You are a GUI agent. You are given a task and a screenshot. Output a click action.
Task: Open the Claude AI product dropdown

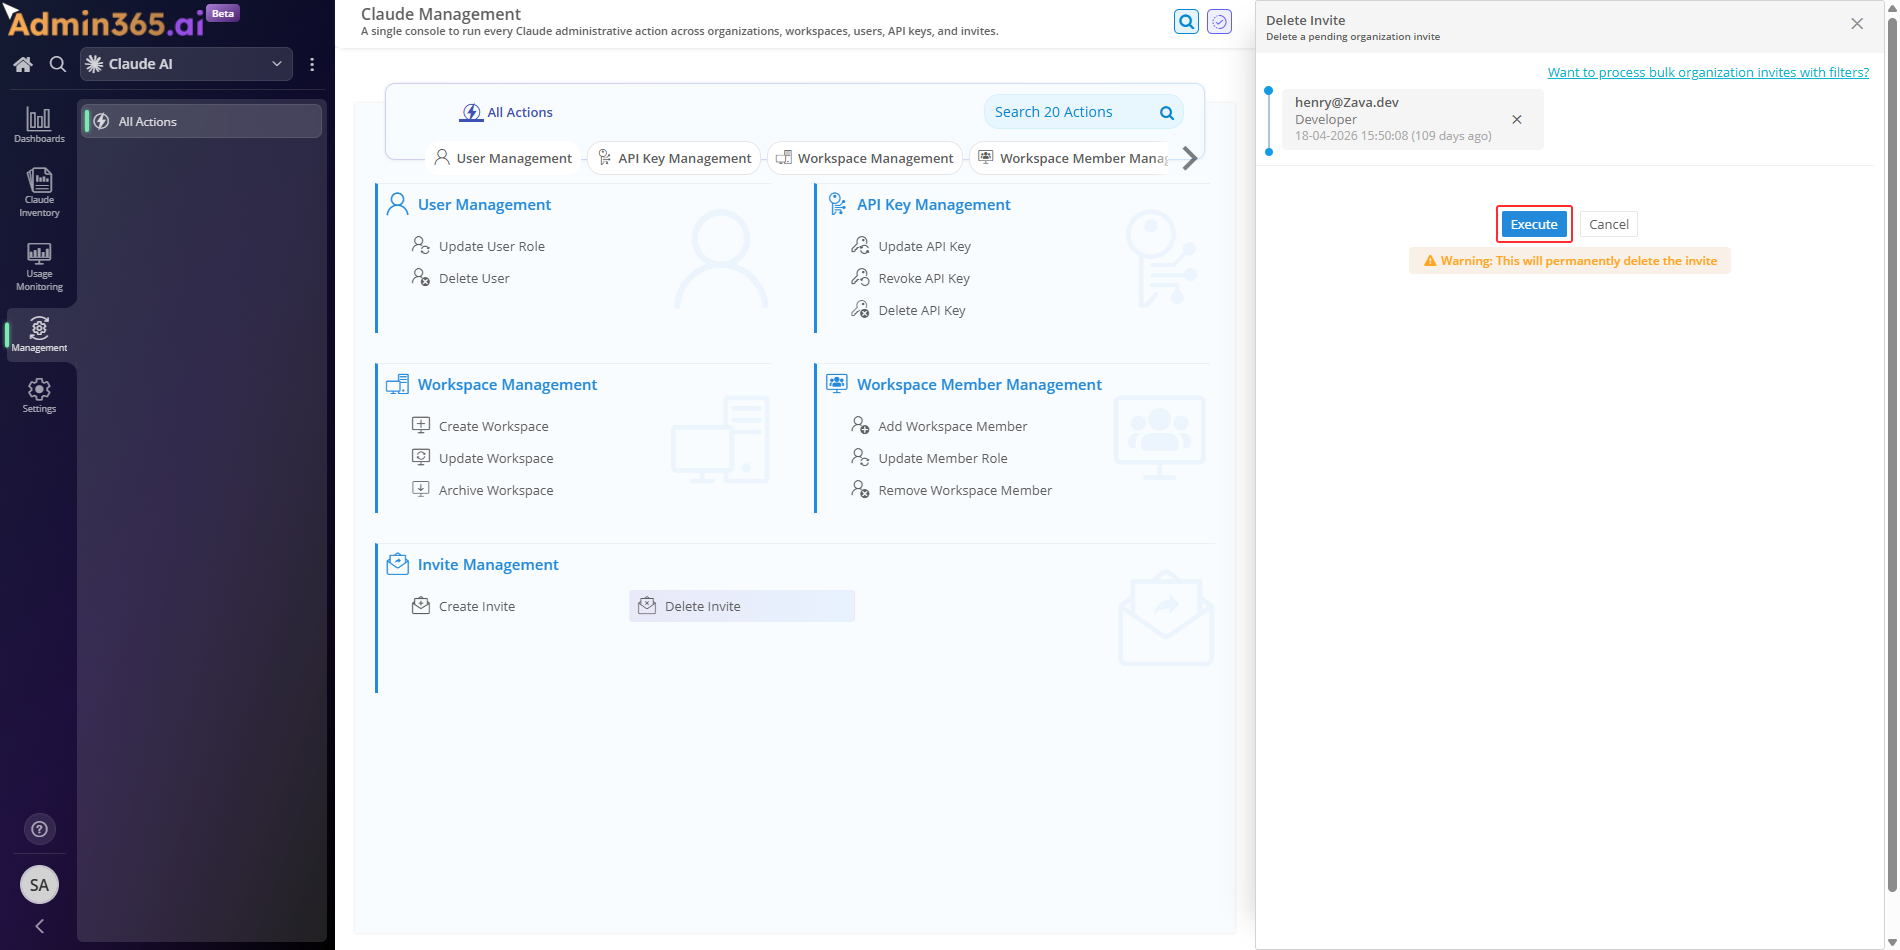pyautogui.click(x=186, y=64)
